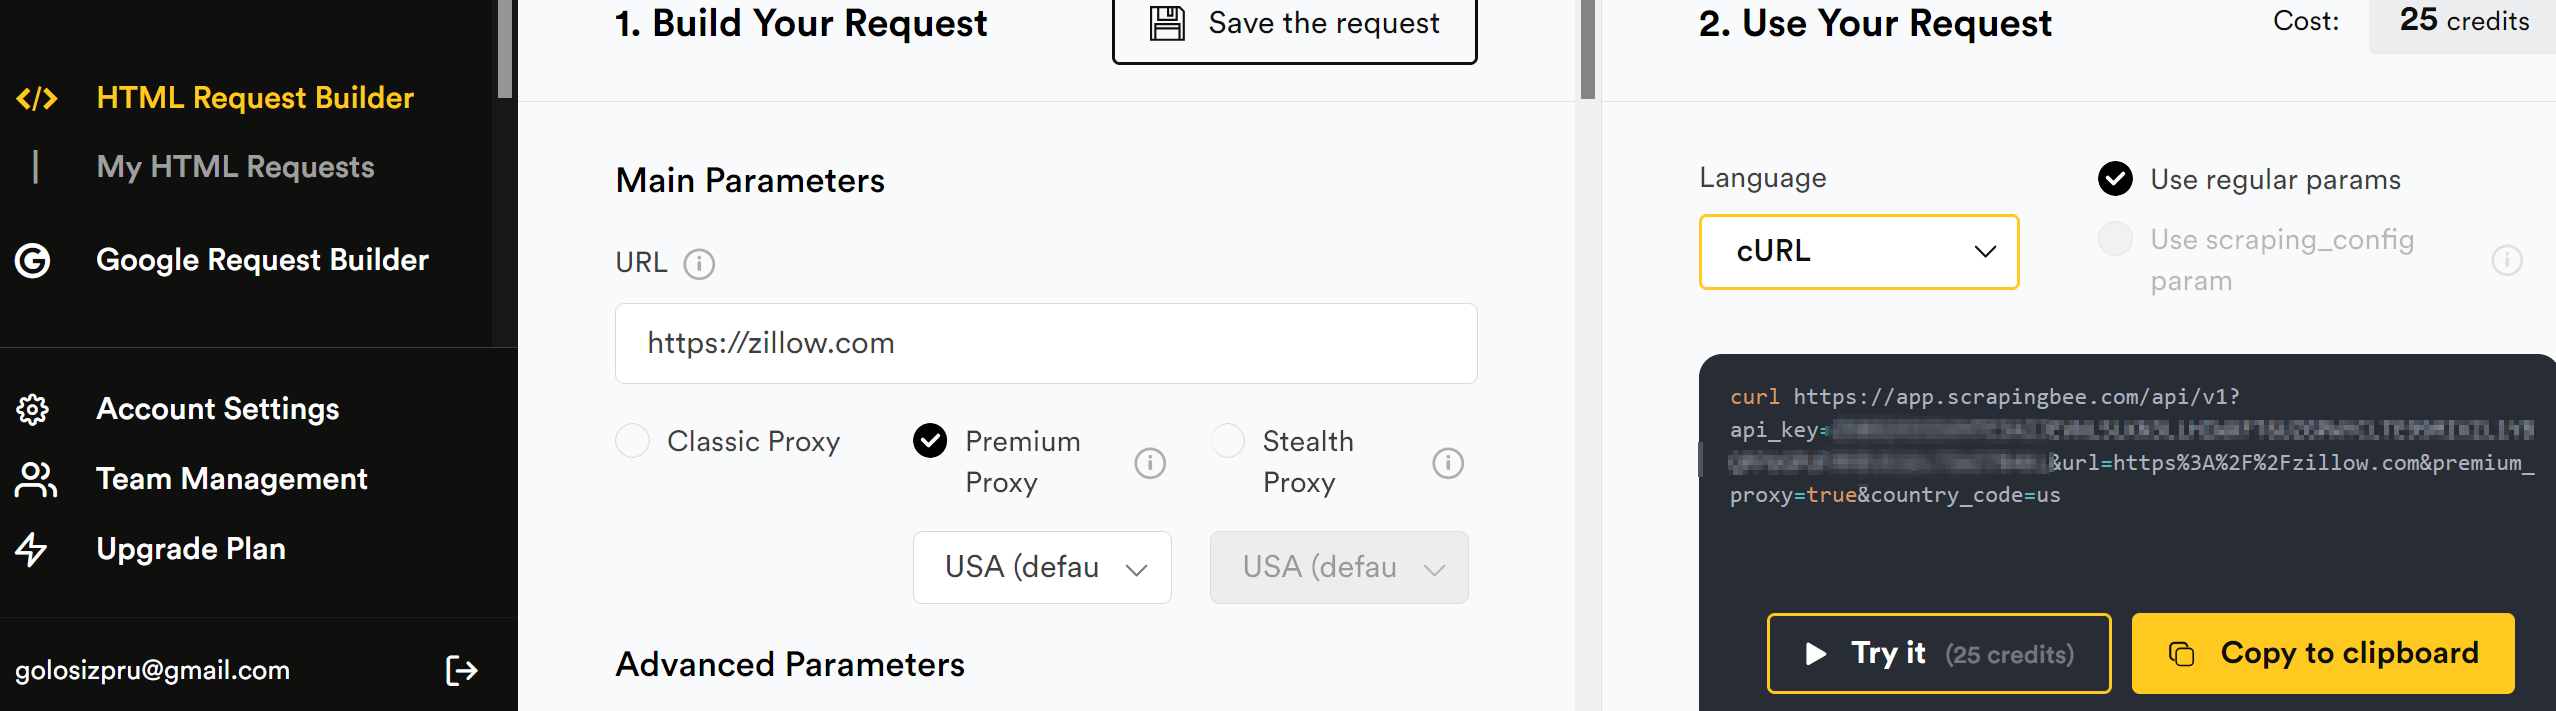Switch to My HTML Requests

(235, 166)
